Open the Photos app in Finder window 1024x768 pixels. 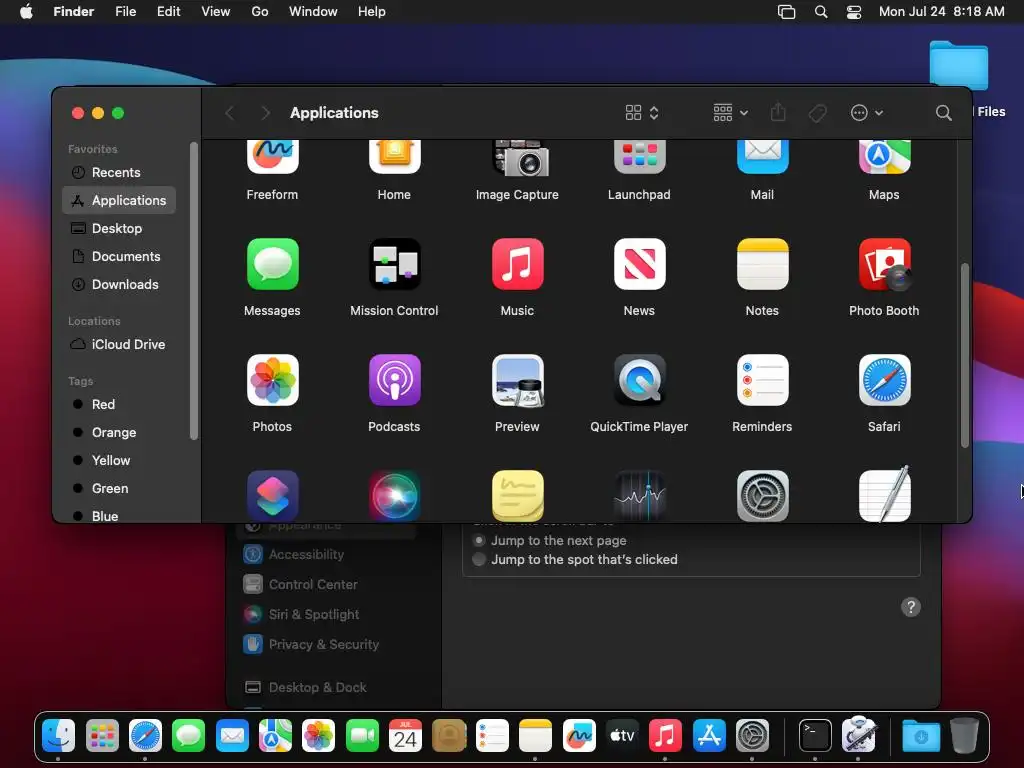pyautogui.click(x=272, y=380)
